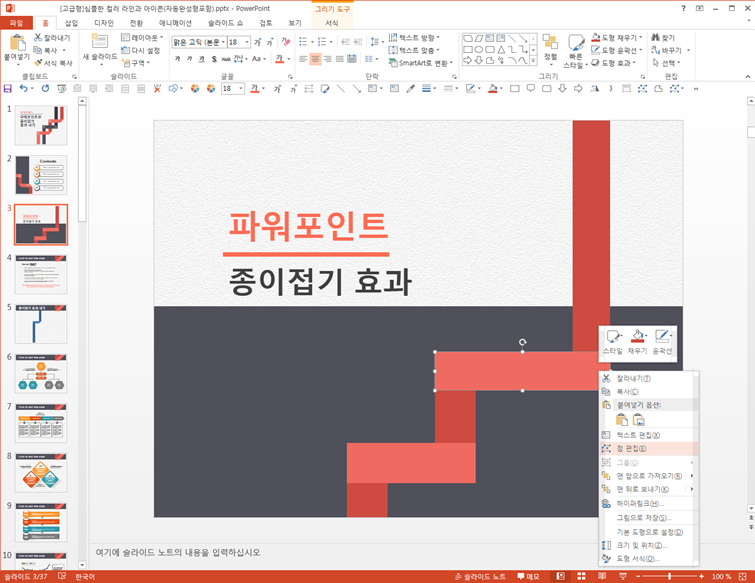Toggle slide notes (슬라이드 노트) in status bar
Viewport: 755px width, 583px height.
click(480, 576)
